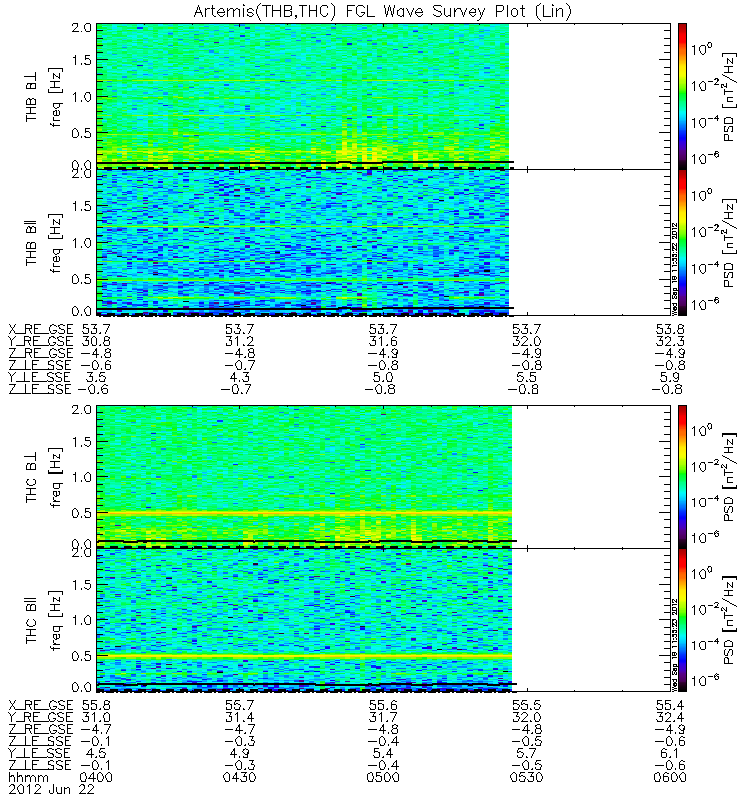Viewport: 750px width, 800px height.
Task: Click 'Y_LE_SSE' row label in the THB ephemeris table
Action: (x=39, y=377)
